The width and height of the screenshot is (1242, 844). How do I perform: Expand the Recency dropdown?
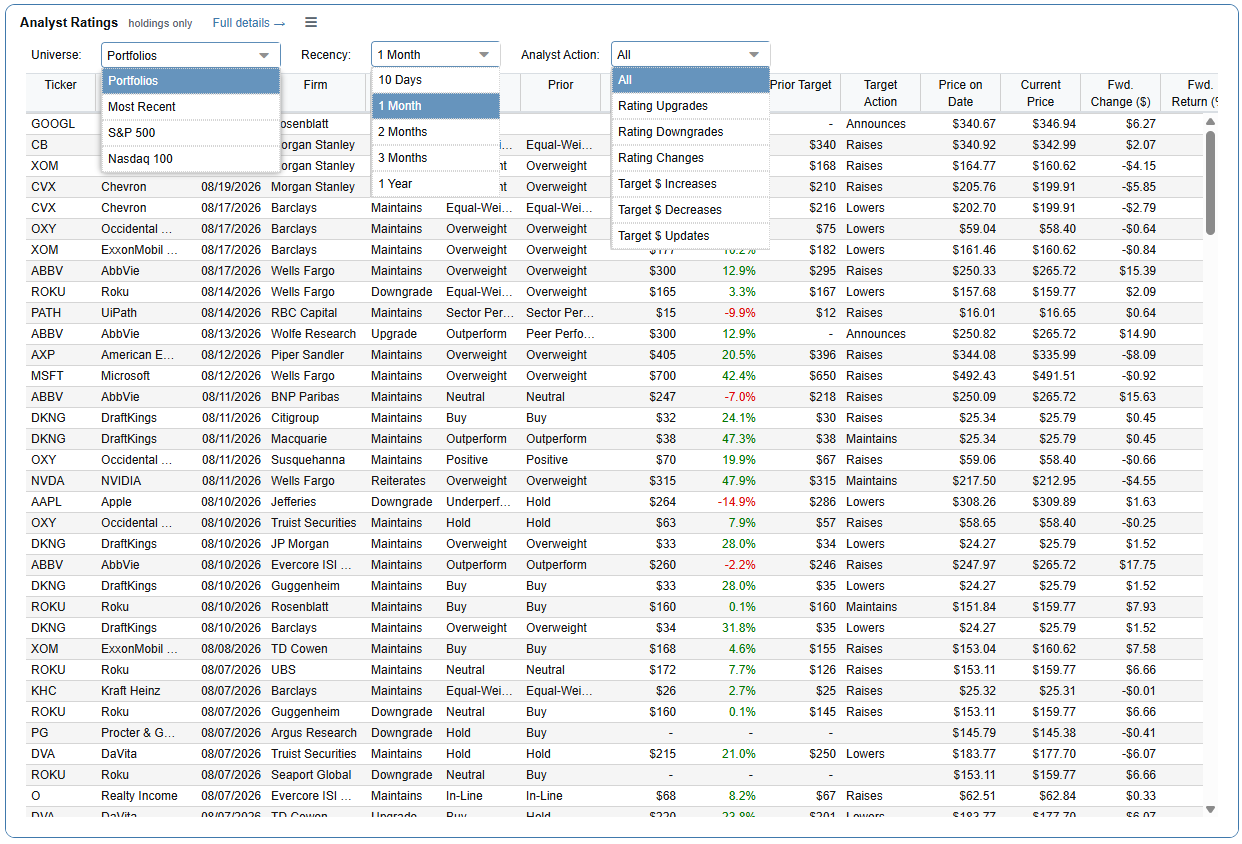(435, 55)
